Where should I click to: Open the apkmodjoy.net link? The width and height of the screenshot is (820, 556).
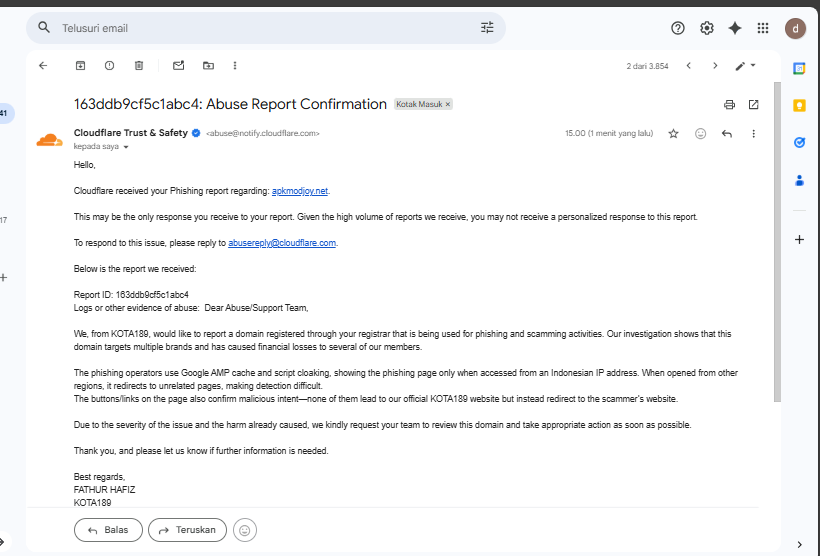(300, 191)
